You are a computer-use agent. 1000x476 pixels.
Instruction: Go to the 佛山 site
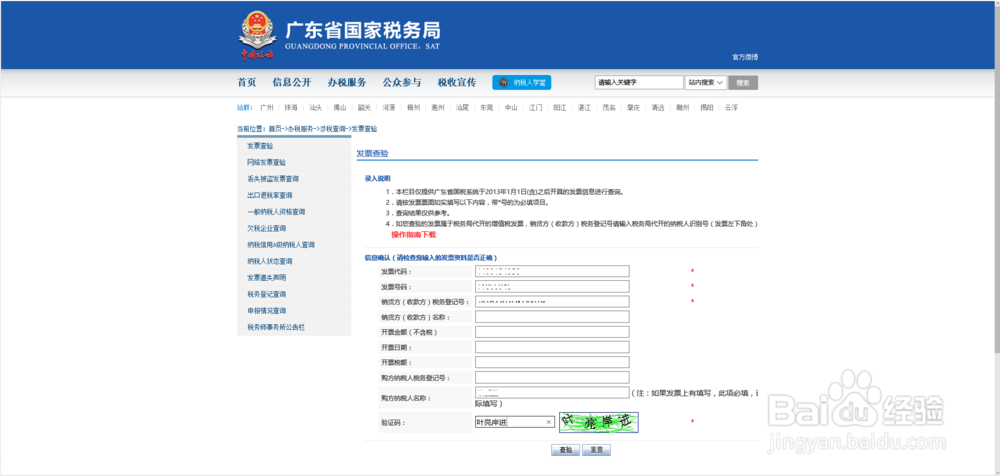coord(340,108)
